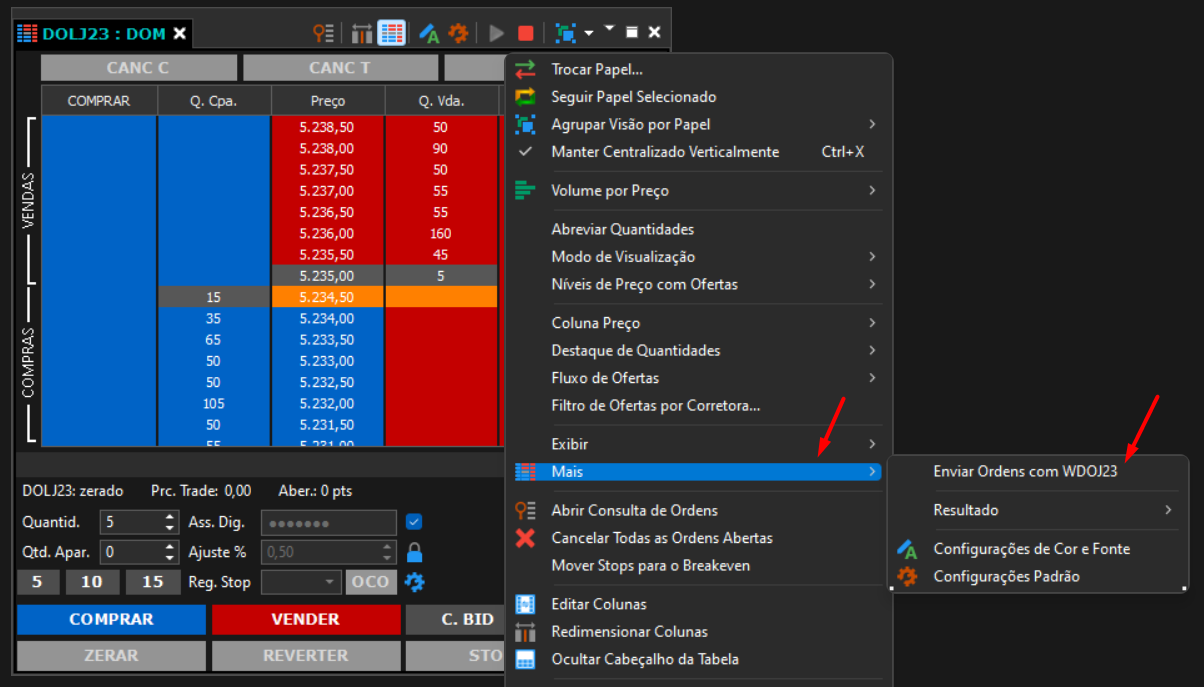The image size is (1204, 687).
Task: Set quantity with the 15 preset button
Action: 152,582
